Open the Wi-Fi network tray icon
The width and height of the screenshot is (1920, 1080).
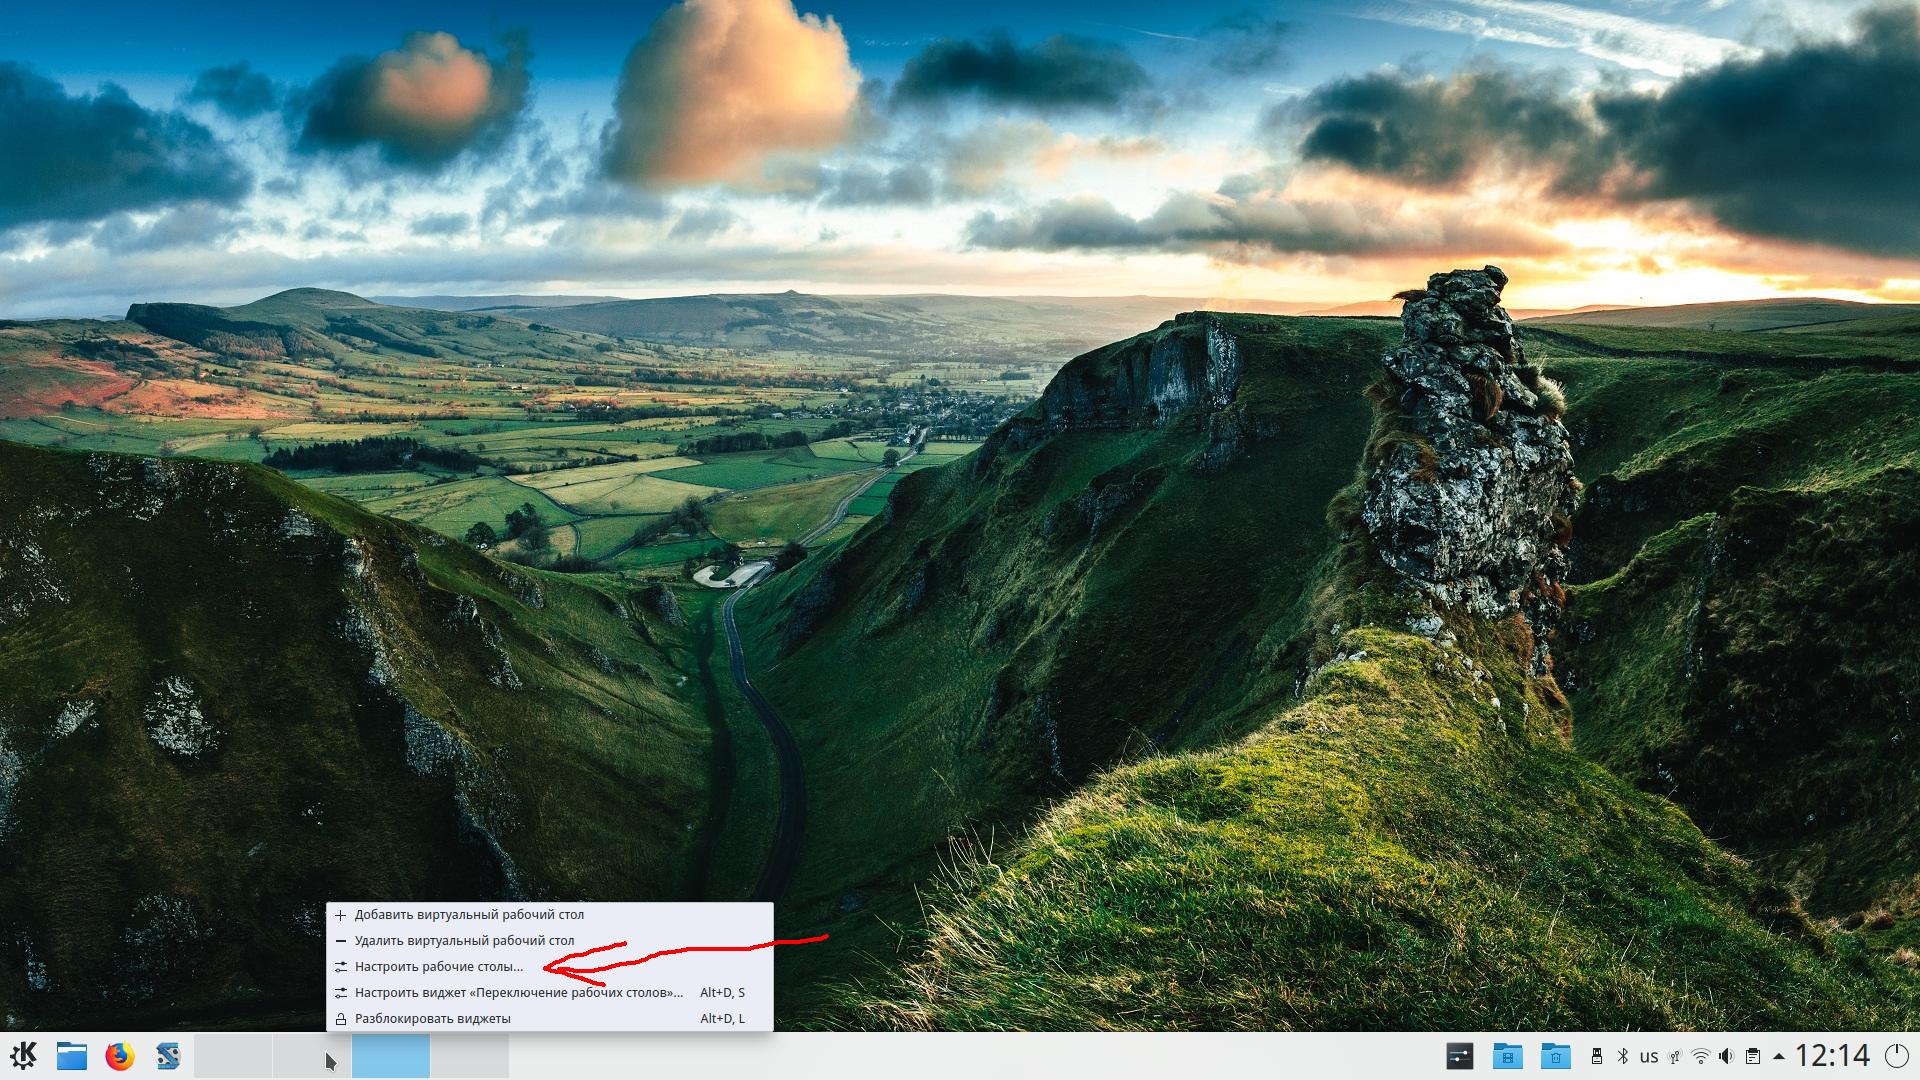[x=1700, y=1056]
